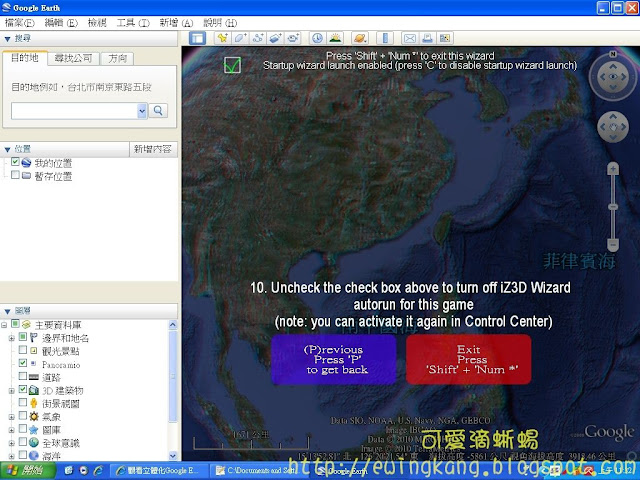
Task: Collapse the 圖層 panel triangle
Action: click(x=7, y=312)
